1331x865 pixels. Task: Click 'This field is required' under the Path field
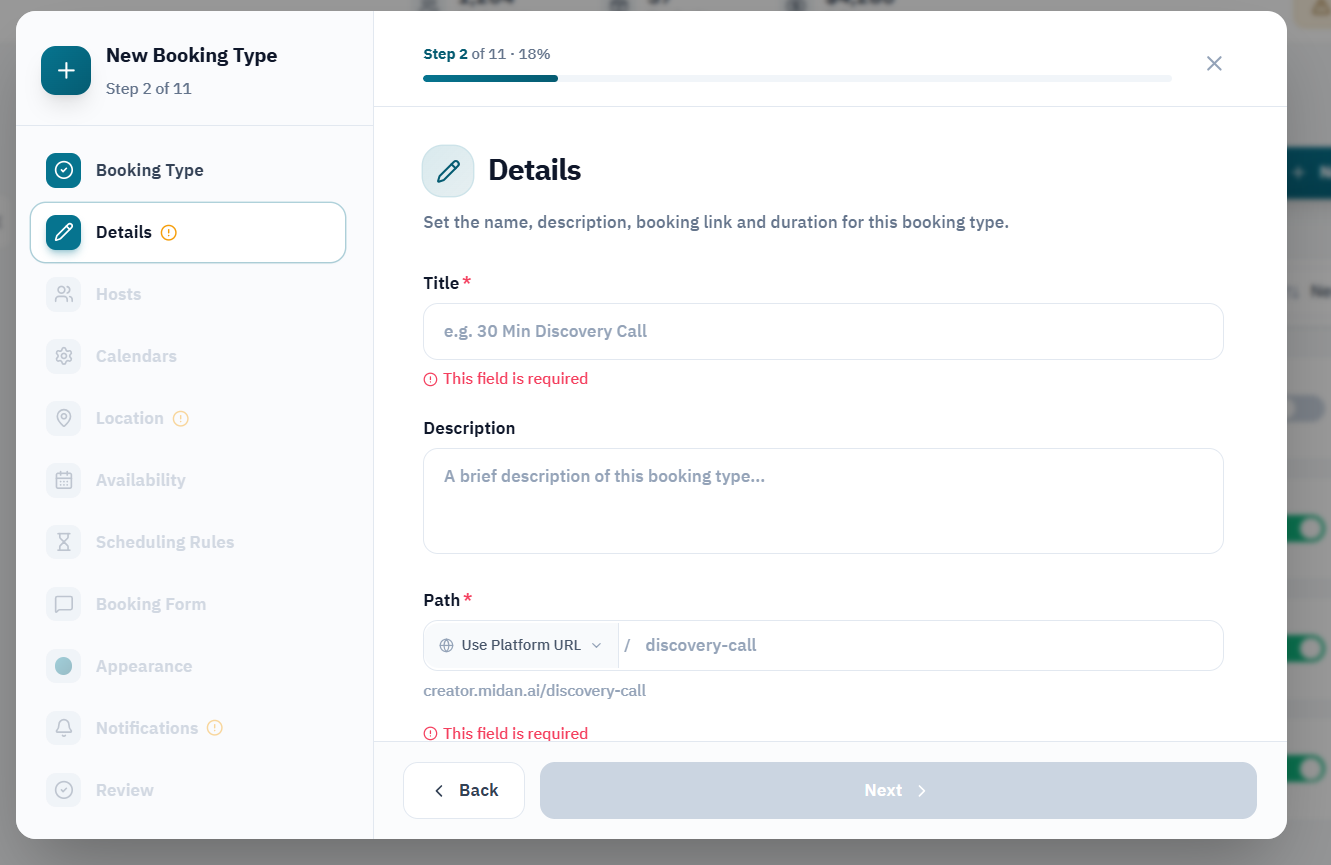pos(515,734)
